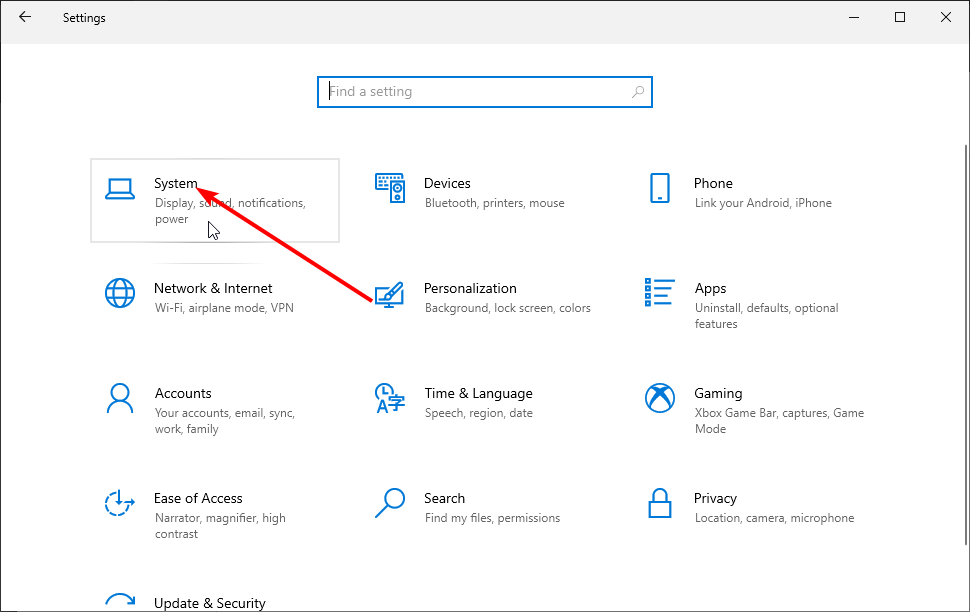Select Personalization title

click(x=470, y=288)
